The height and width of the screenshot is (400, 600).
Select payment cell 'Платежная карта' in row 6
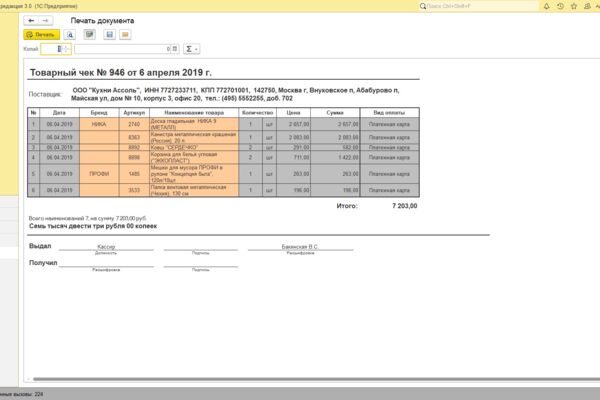pyautogui.click(x=389, y=190)
